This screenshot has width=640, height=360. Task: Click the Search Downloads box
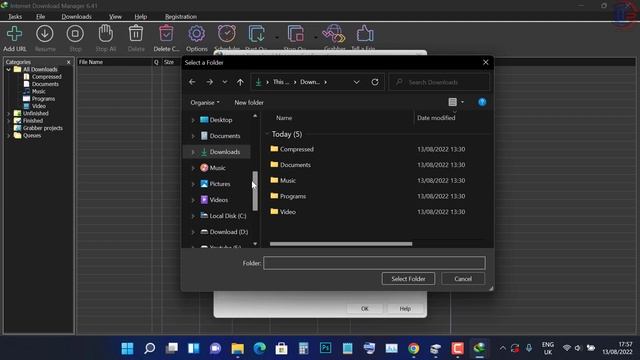(439, 82)
